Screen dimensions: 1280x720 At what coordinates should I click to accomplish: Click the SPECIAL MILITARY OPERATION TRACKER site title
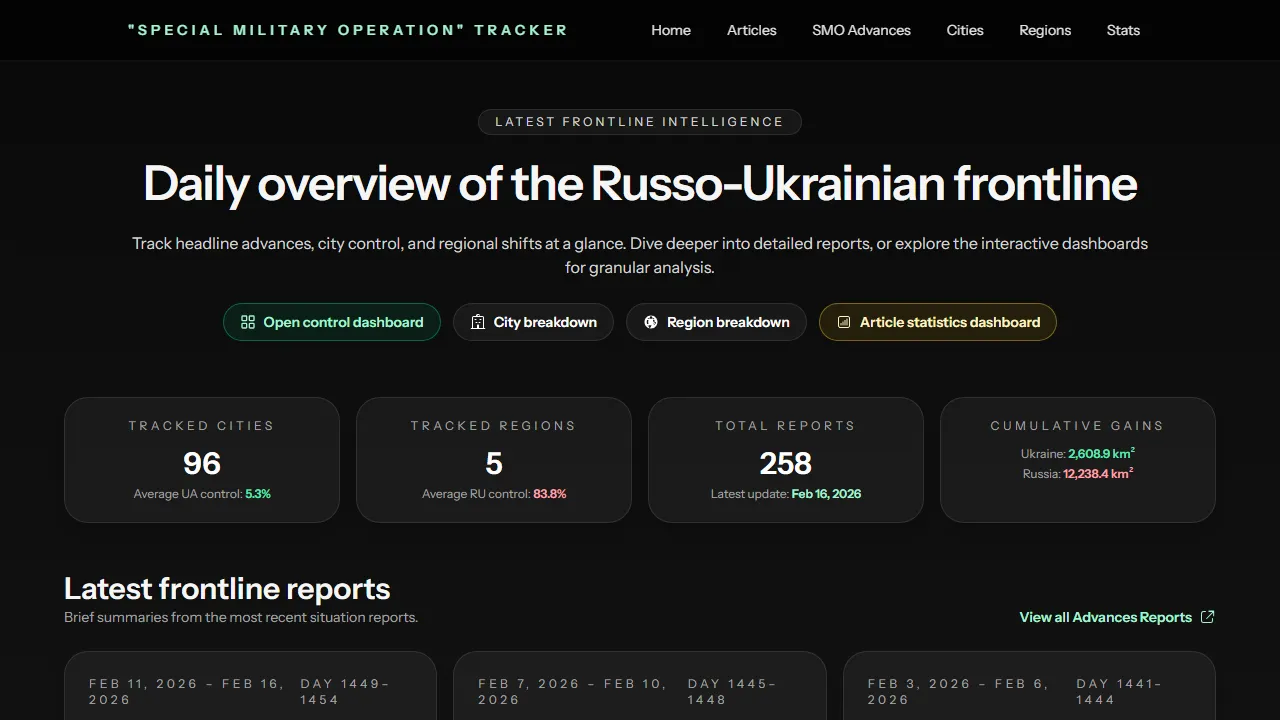coord(348,30)
